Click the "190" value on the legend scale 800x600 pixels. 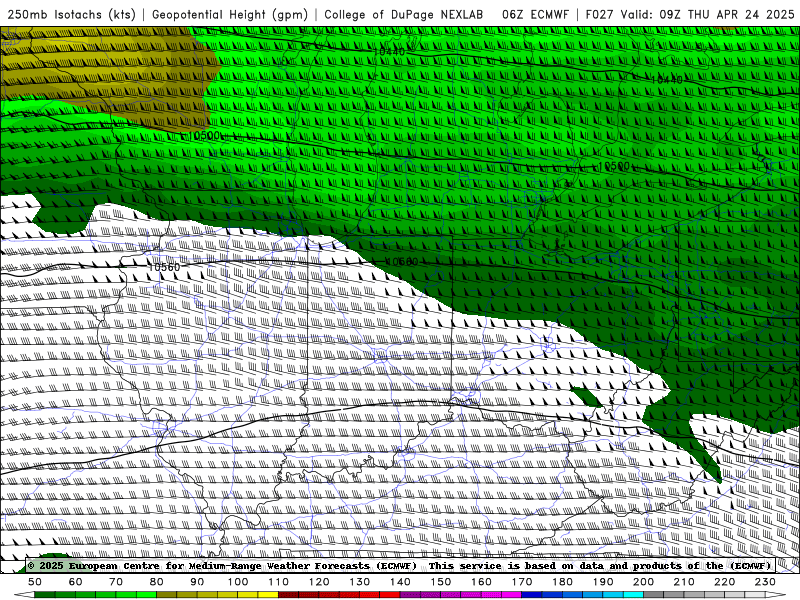603,582
